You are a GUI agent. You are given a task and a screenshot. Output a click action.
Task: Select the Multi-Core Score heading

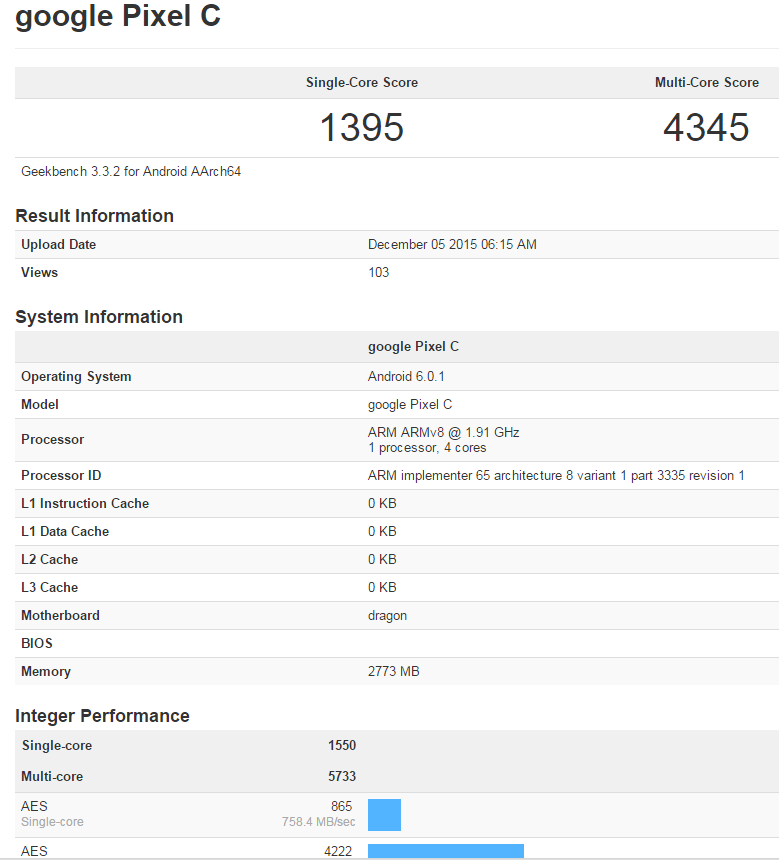[707, 82]
